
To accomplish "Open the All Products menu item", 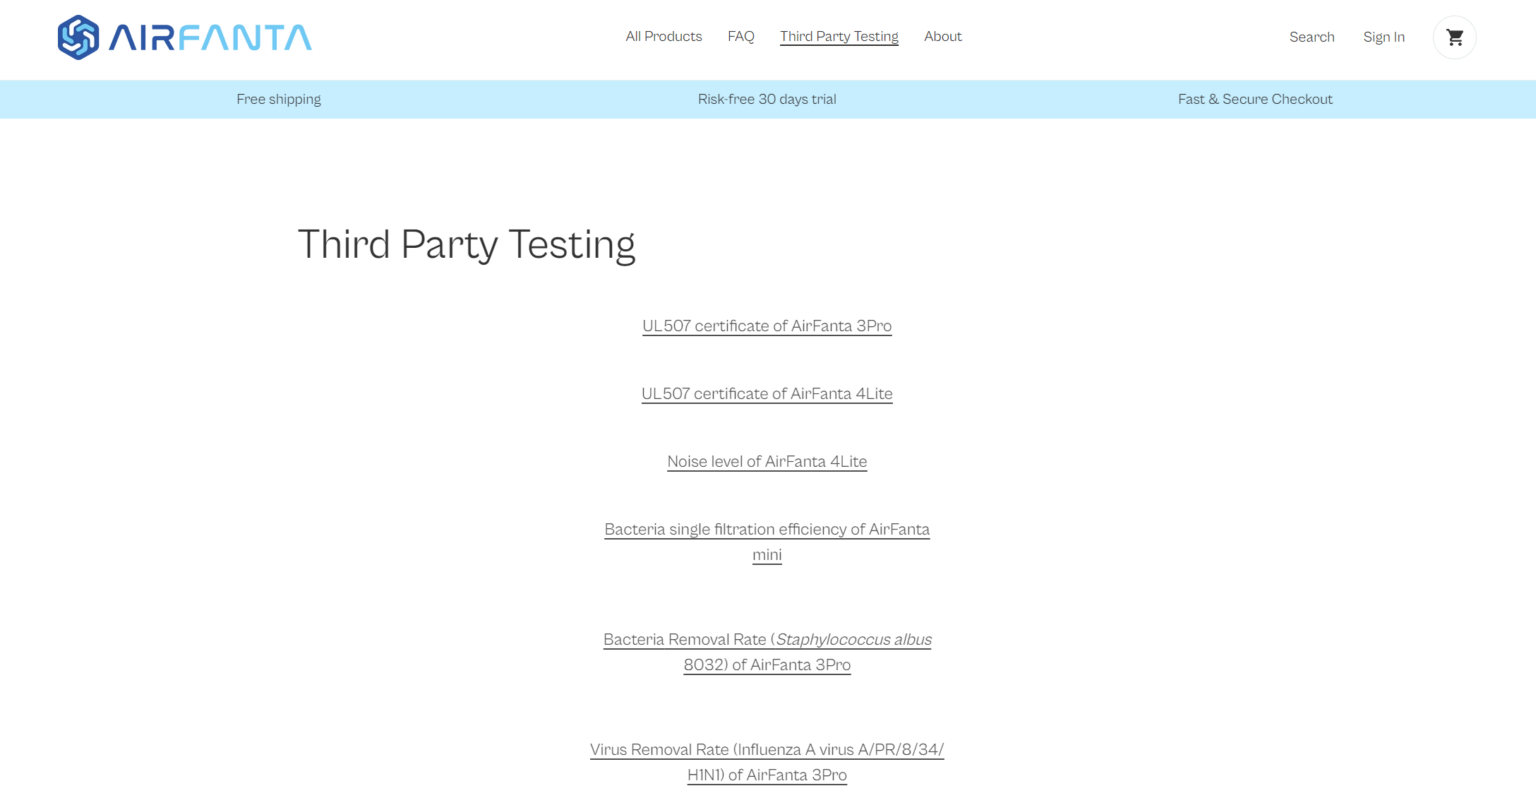I will (663, 37).
